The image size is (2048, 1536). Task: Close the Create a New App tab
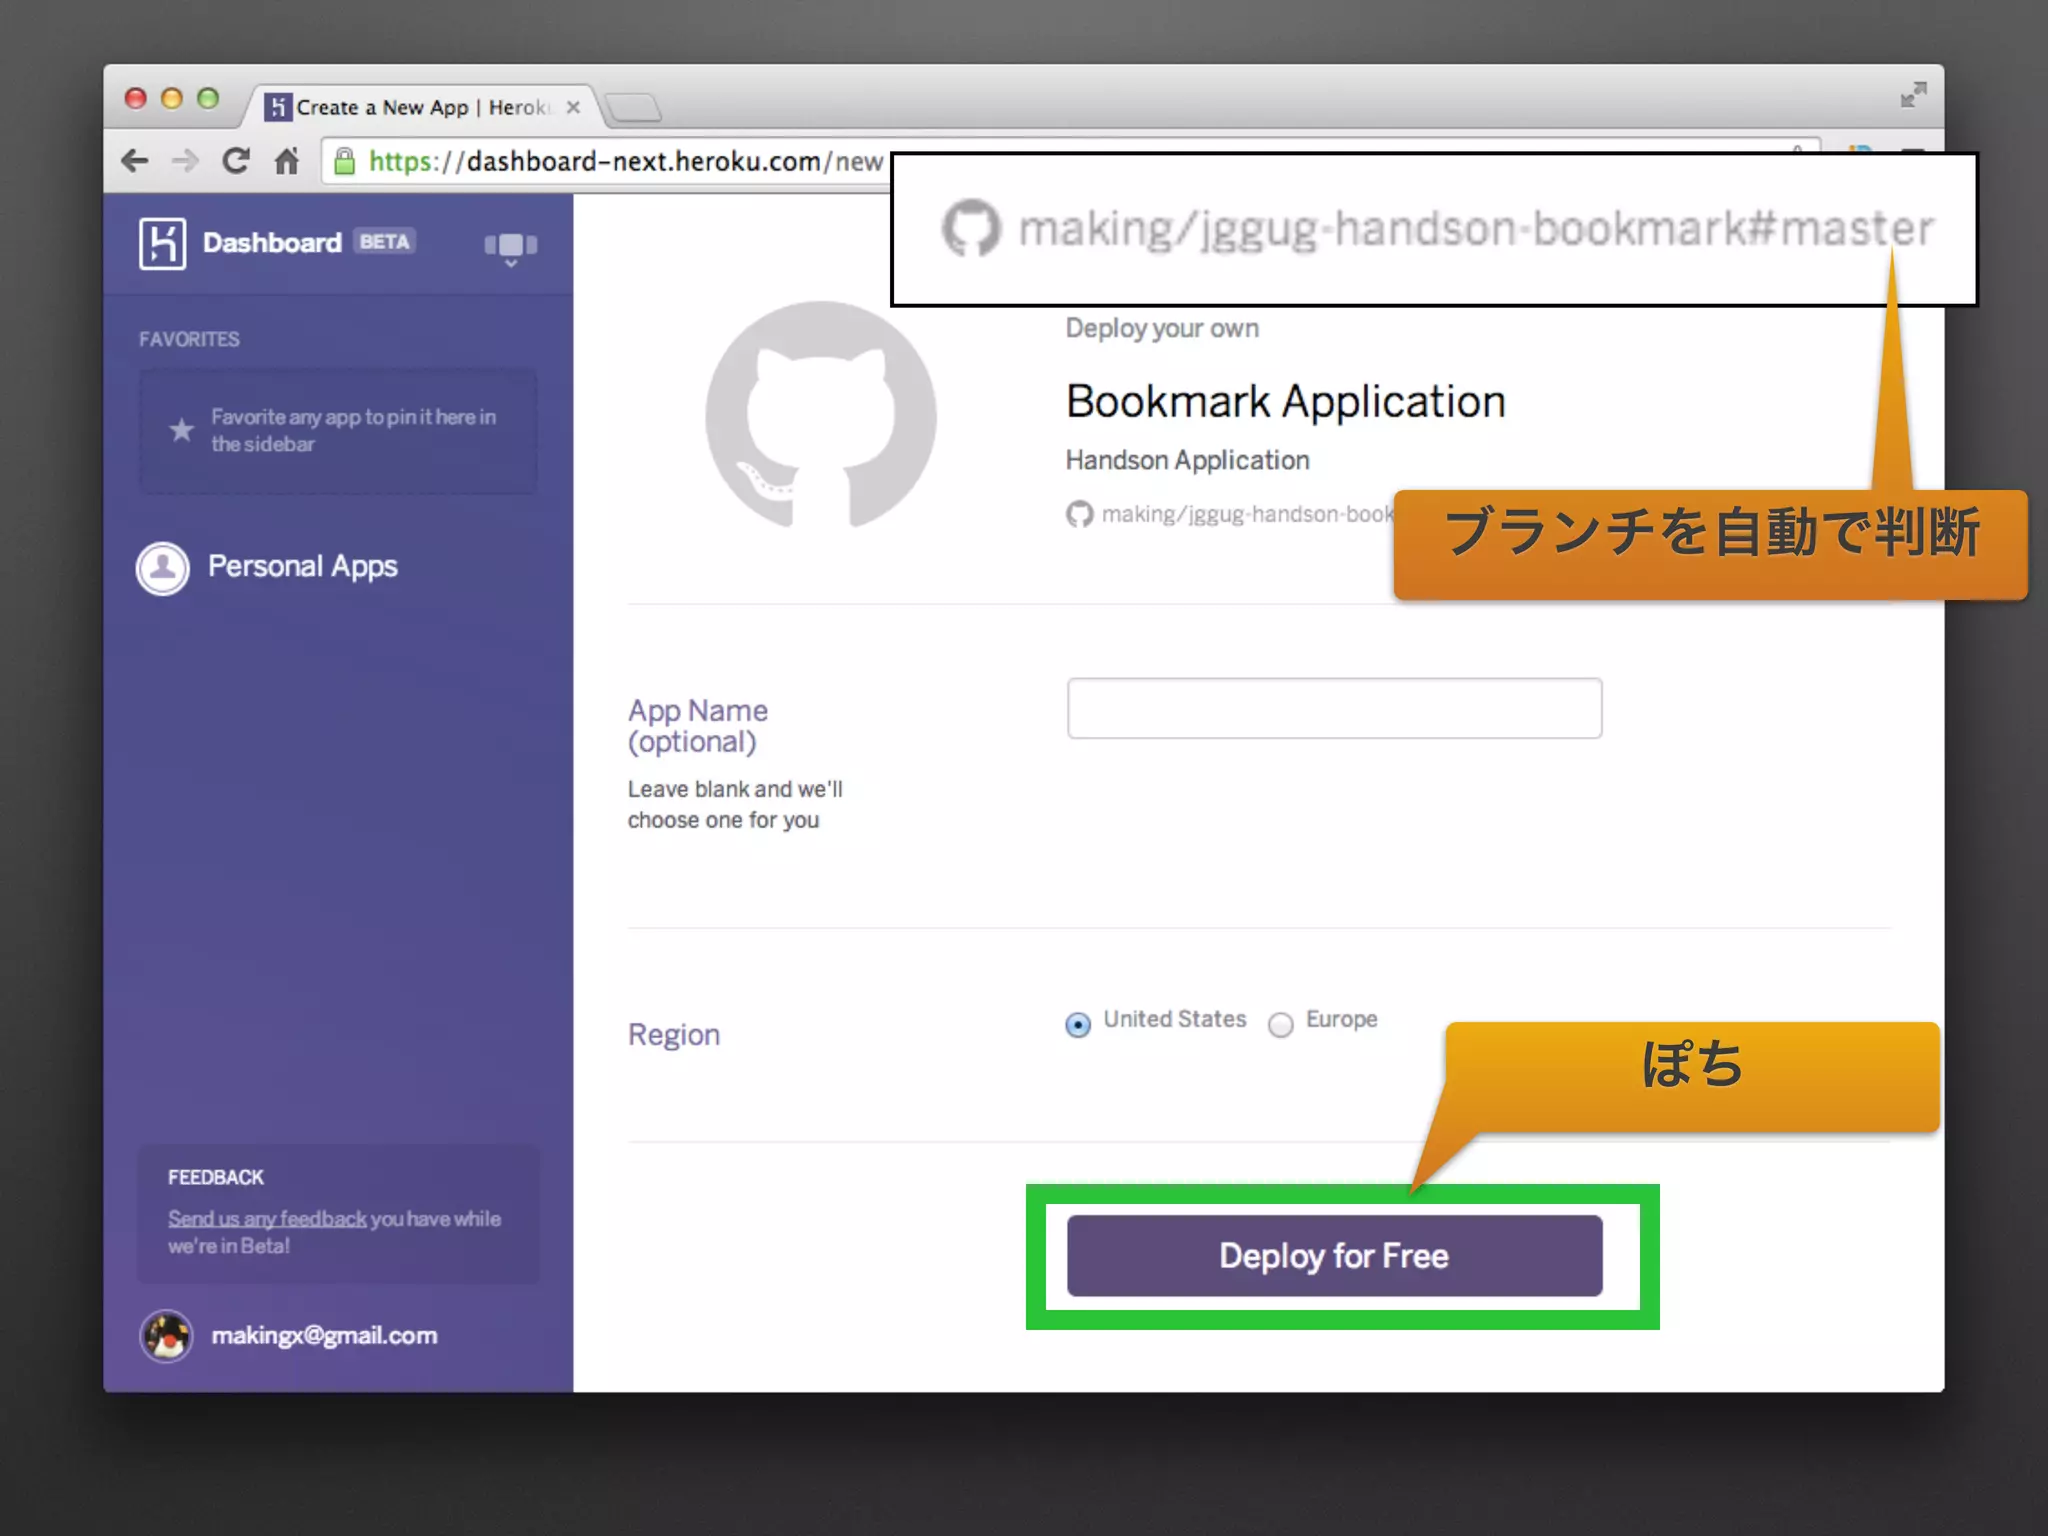(573, 107)
